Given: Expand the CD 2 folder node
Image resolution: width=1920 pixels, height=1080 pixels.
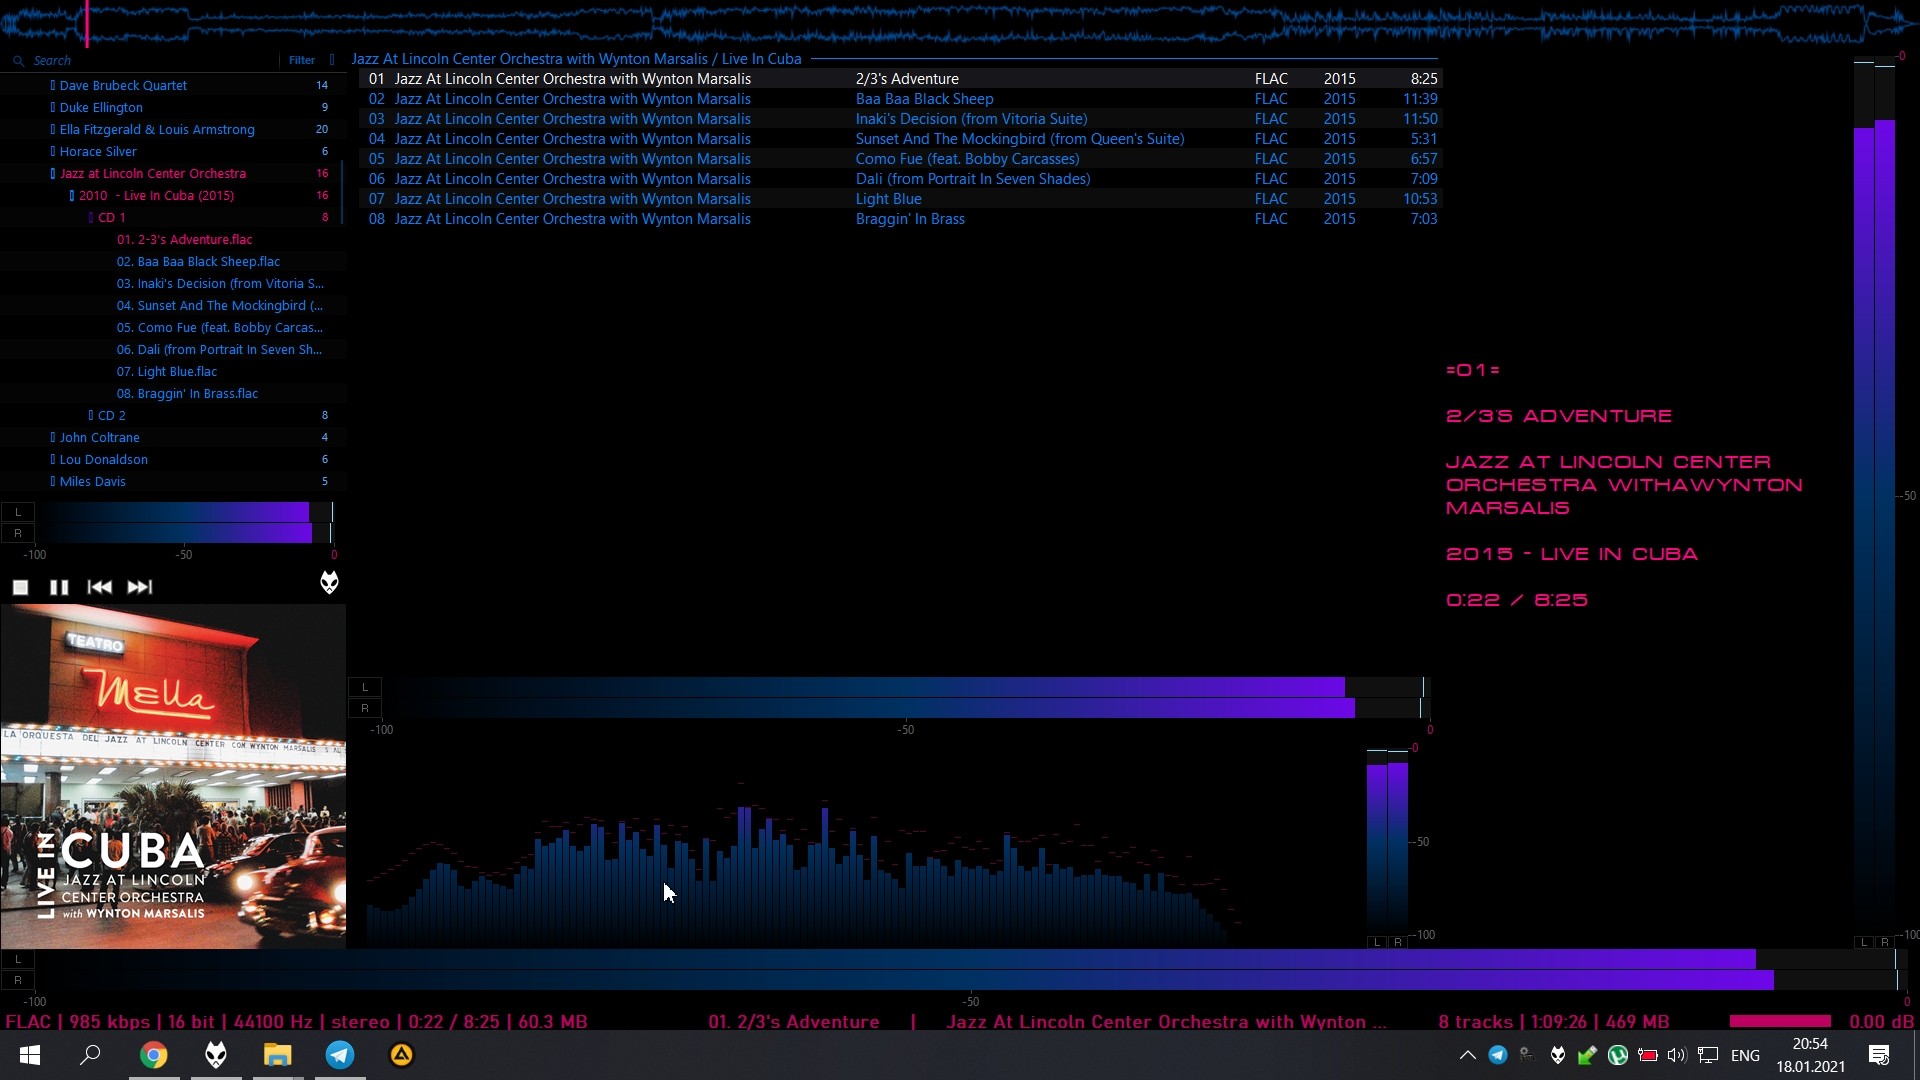Looking at the screenshot, I should [91, 416].
